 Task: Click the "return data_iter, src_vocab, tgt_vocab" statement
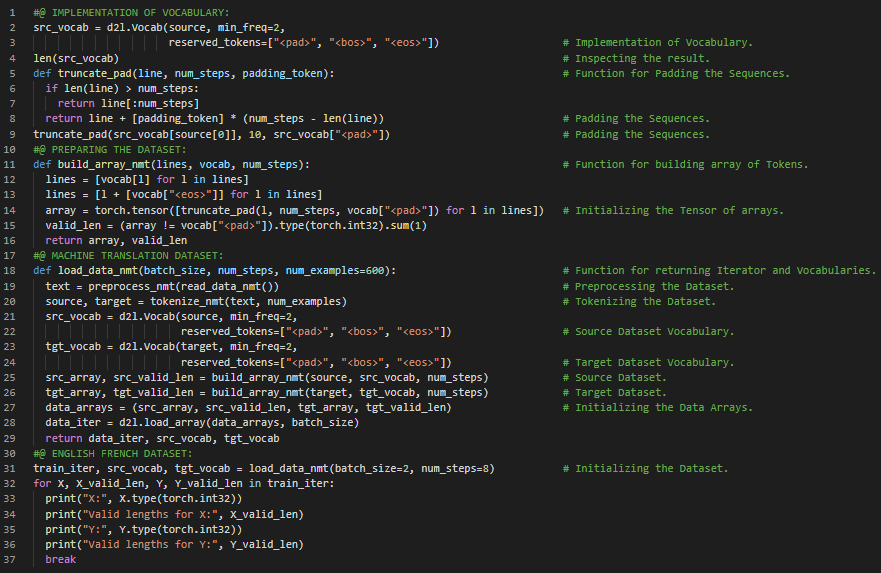pyautogui.click(x=162, y=438)
